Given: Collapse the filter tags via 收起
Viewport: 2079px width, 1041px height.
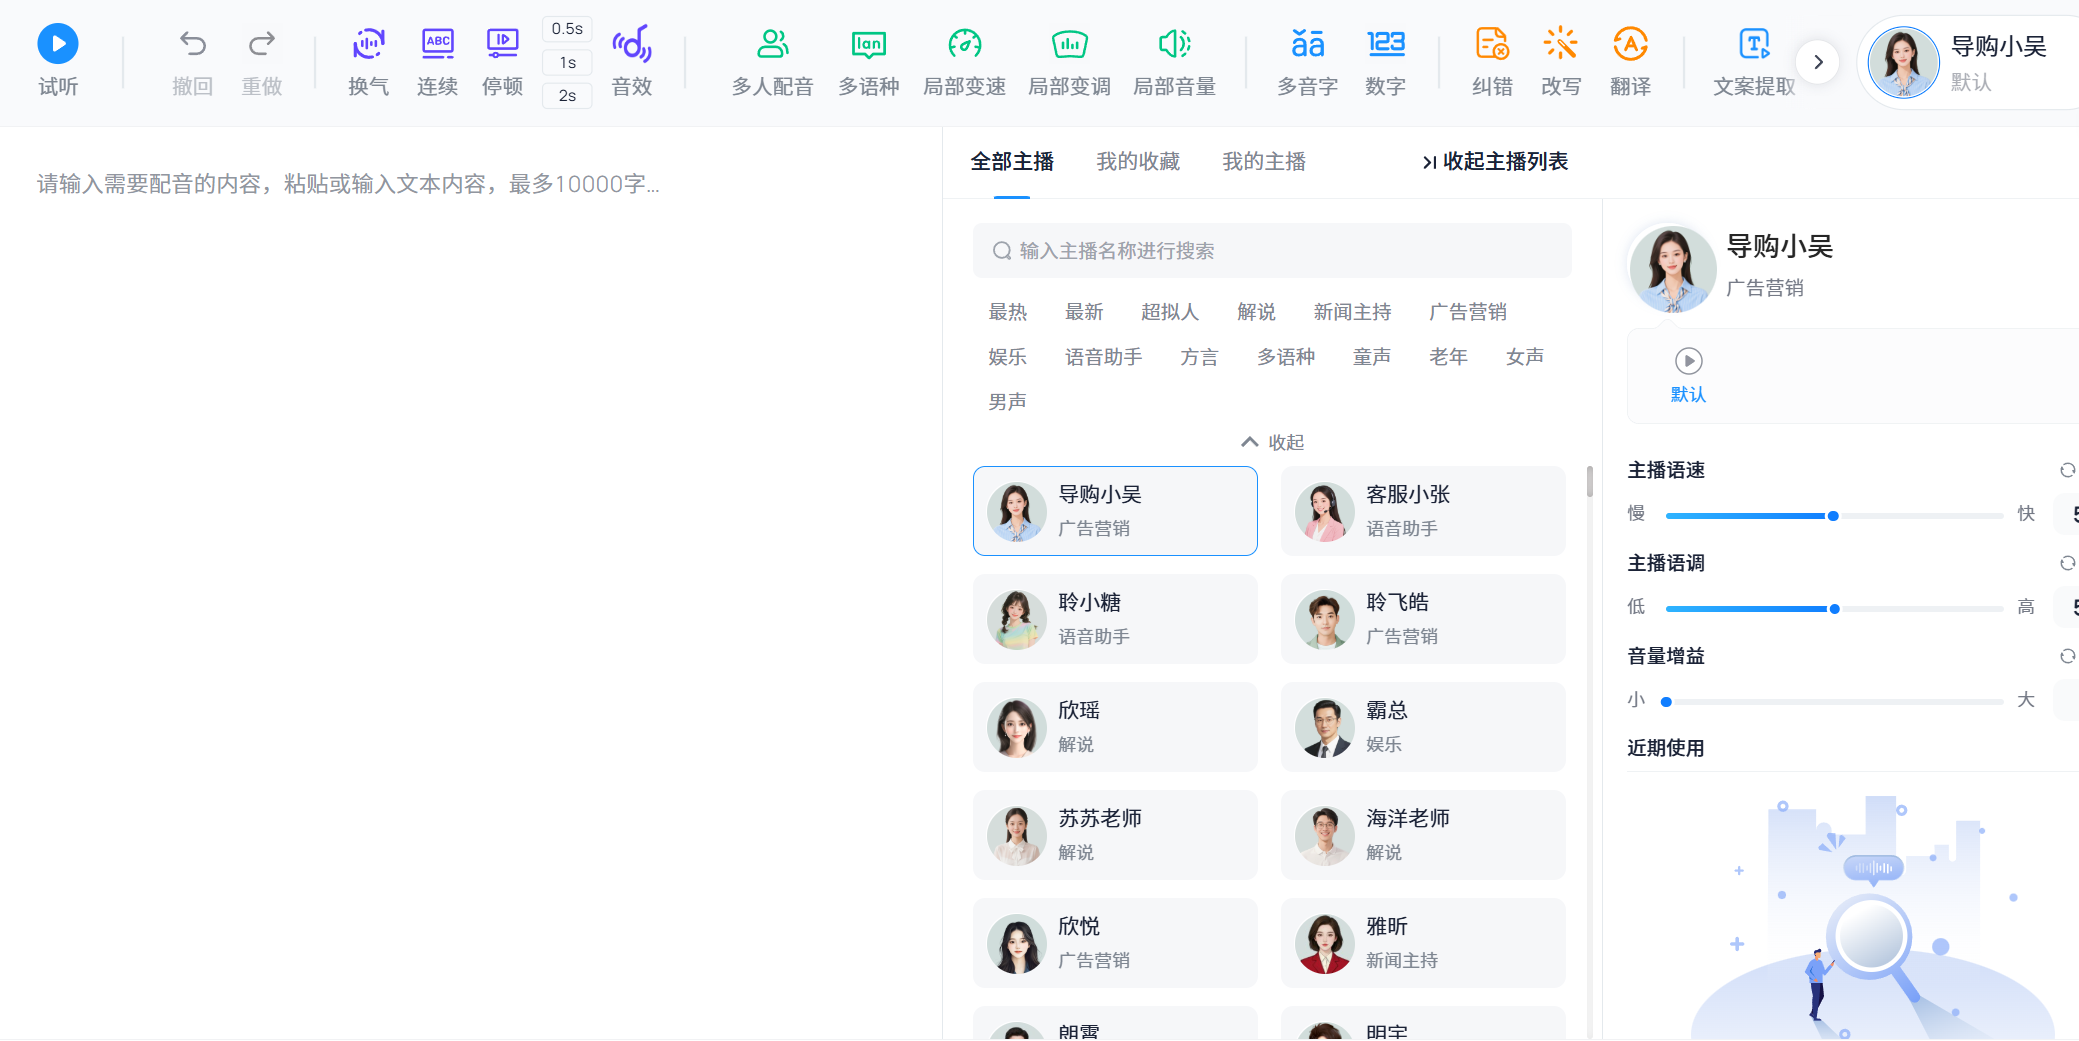Looking at the screenshot, I should coord(1271,441).
